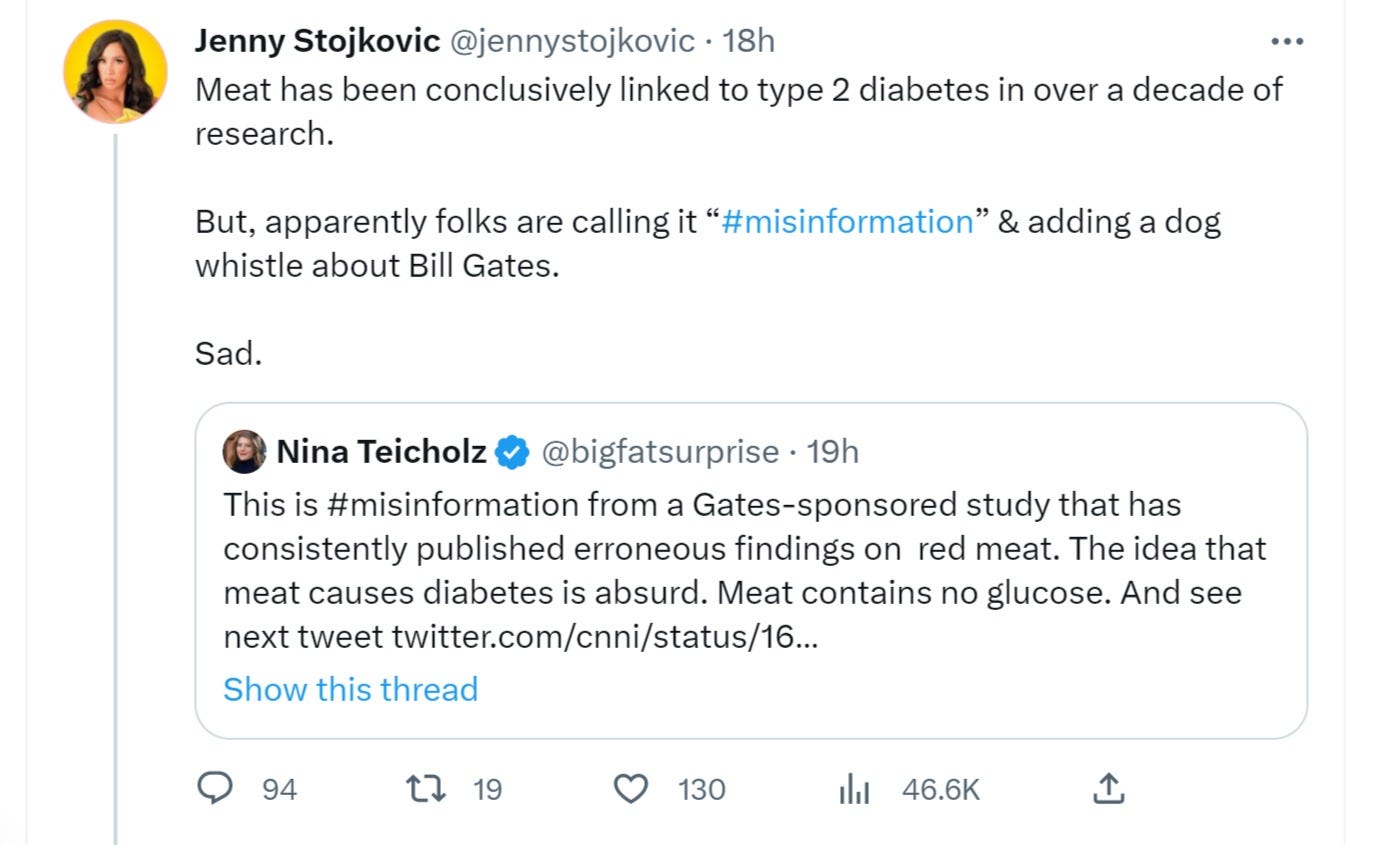This screenshot has height=845, width=1388.
Task: Click Nina Teicholz's small avatar
Action: [245, 452]
